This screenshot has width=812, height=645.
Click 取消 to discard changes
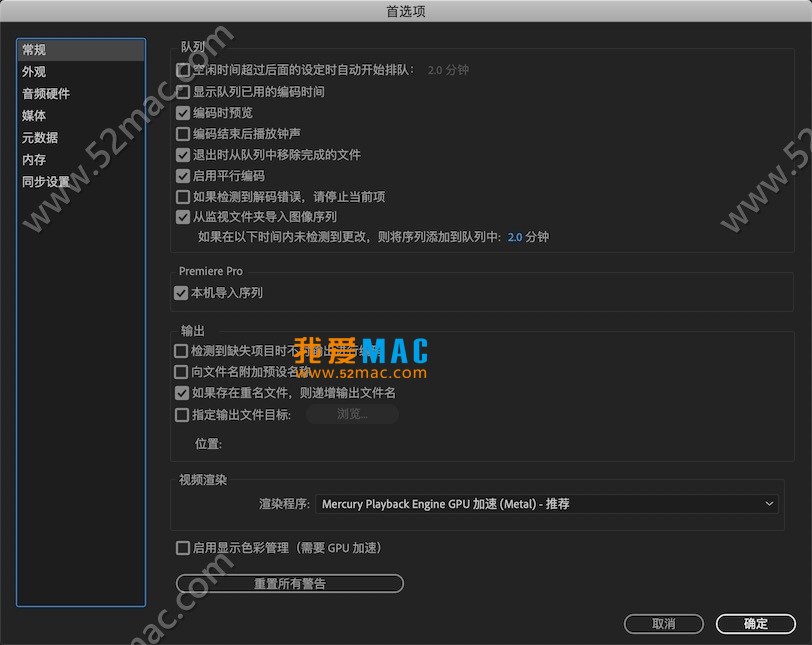(x=663, y=624)
